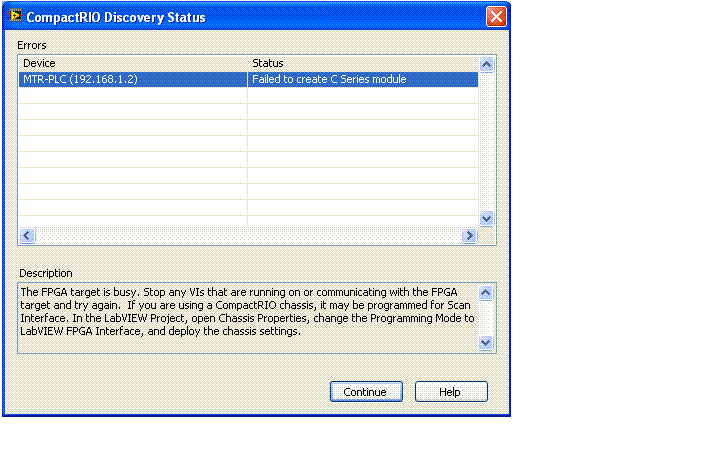
Task: Close the CompactRIO Discovery Status dialog
Action: 496,17
